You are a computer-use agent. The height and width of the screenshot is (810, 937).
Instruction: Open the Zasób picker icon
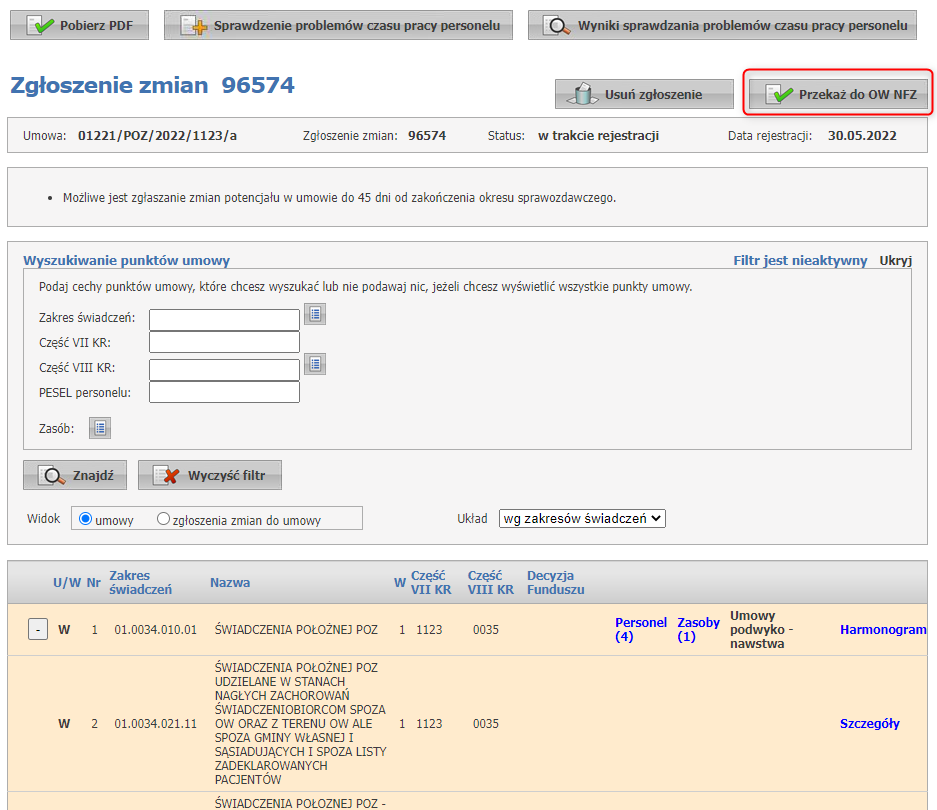tap(100, 429)
